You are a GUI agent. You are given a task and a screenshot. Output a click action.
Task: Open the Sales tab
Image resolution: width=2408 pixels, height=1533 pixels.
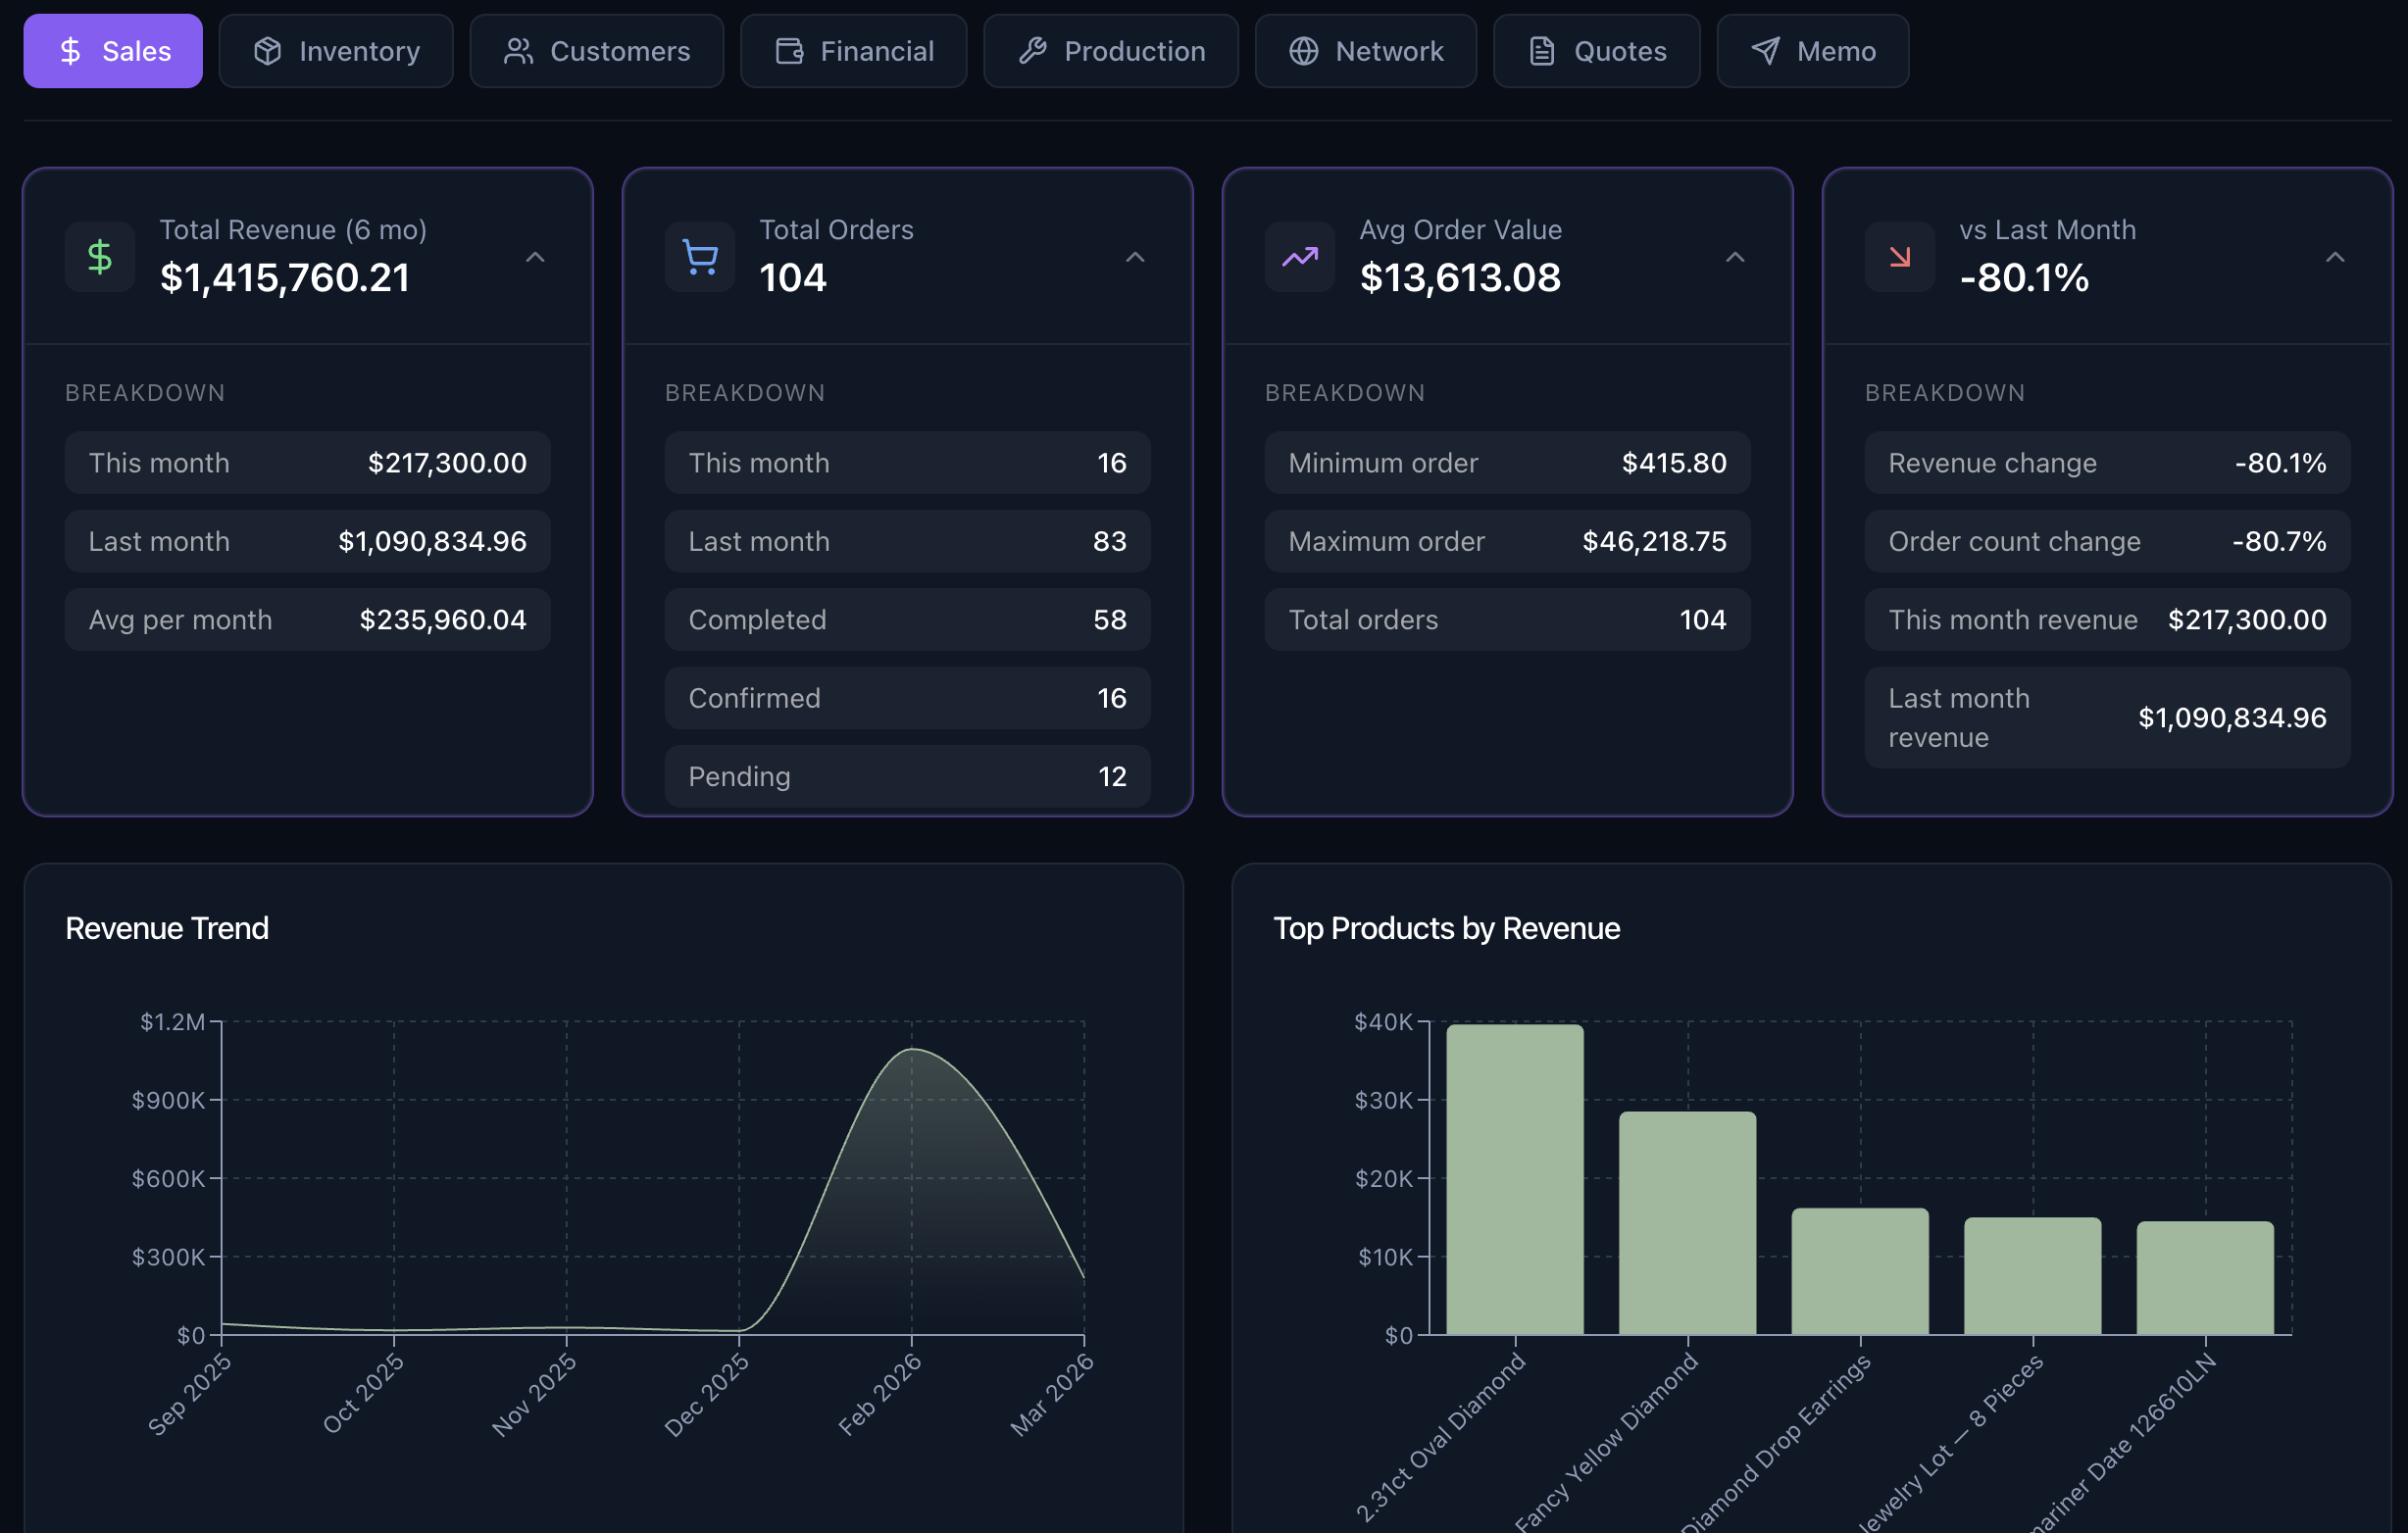click(113, 51)
